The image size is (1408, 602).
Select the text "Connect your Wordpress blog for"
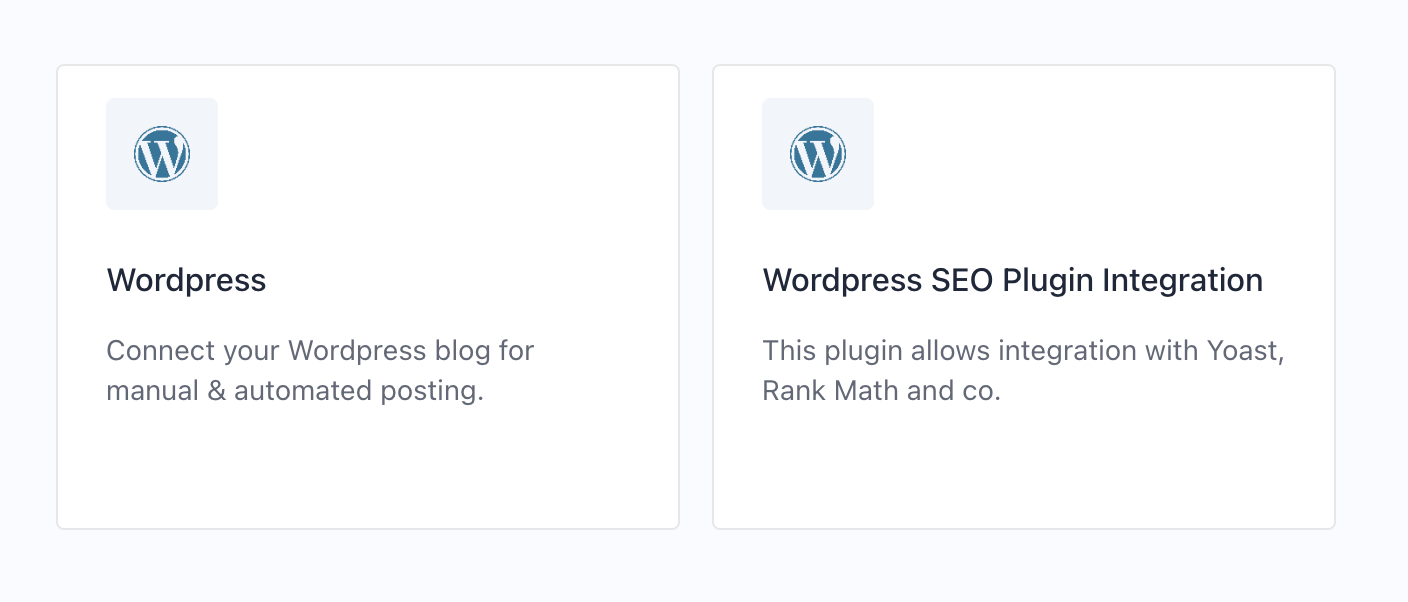320,351
